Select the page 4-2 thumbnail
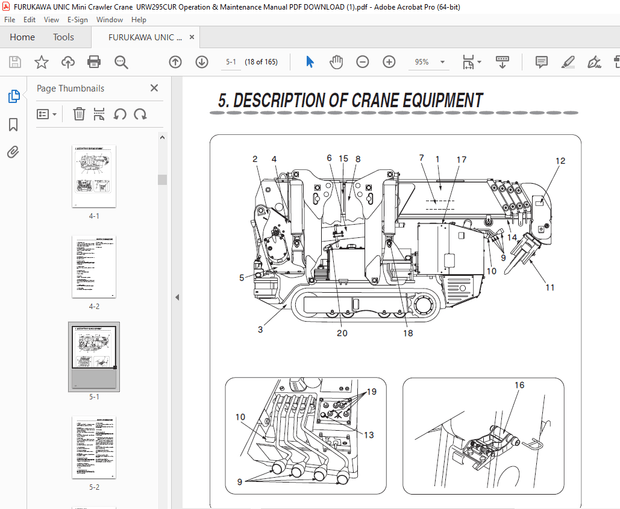The height and width of the screenshot is (509, 620). click(x=94, y=267)
